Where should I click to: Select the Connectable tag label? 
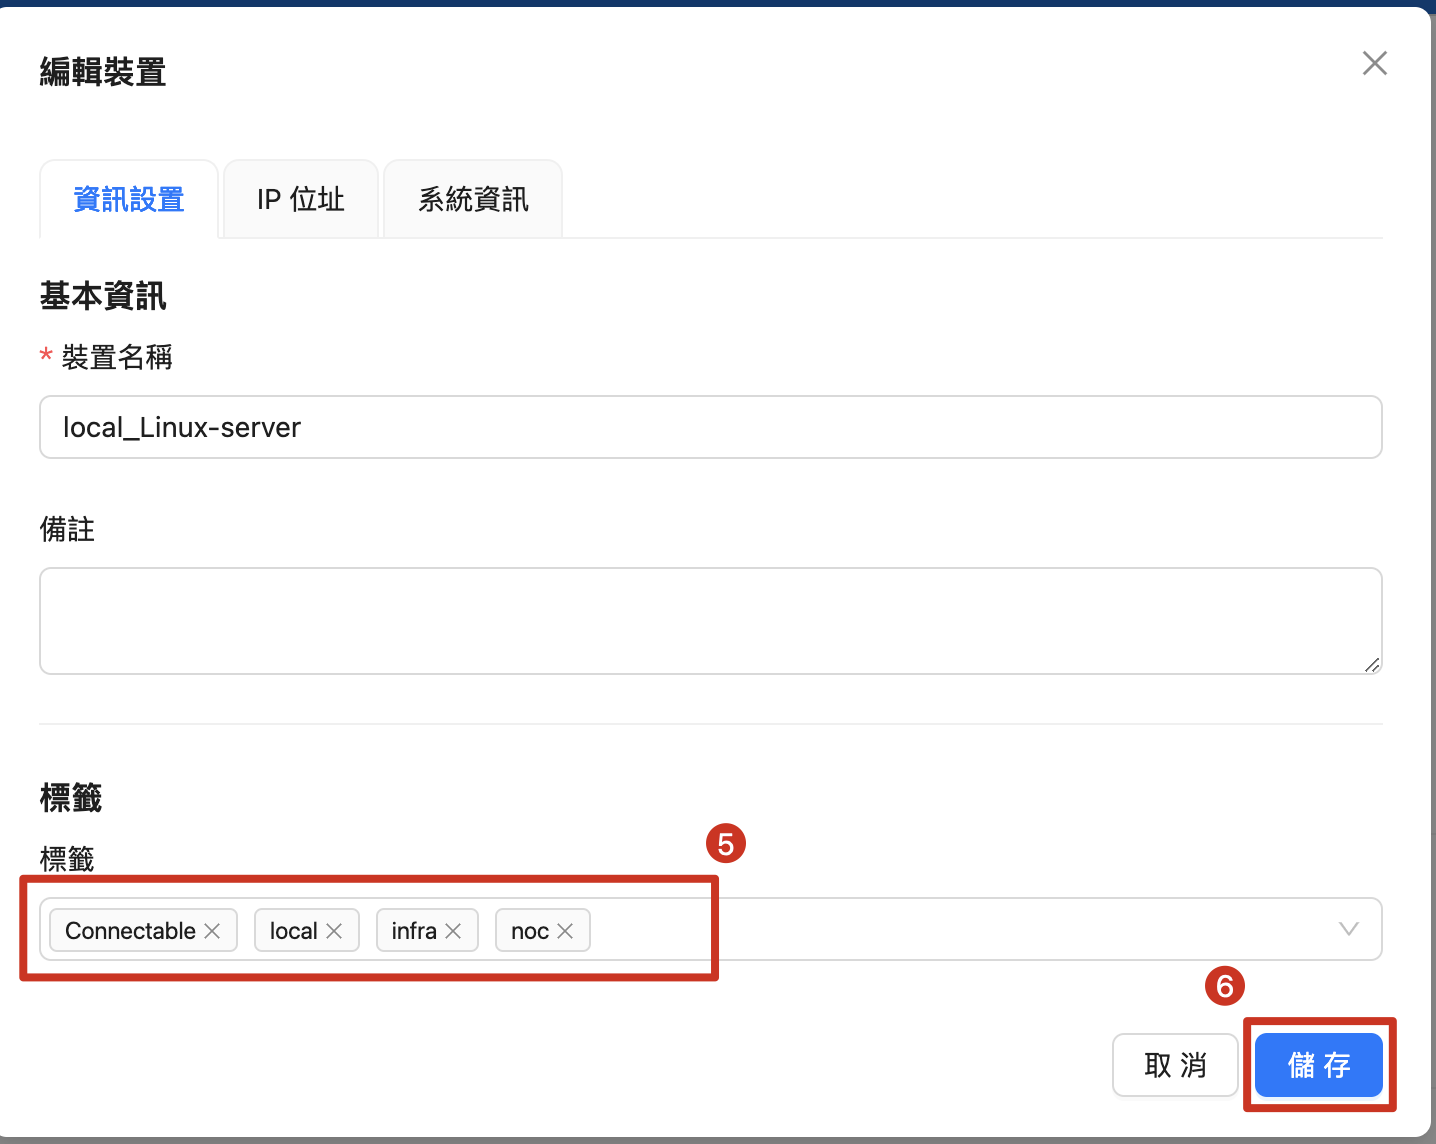[130, 931]
